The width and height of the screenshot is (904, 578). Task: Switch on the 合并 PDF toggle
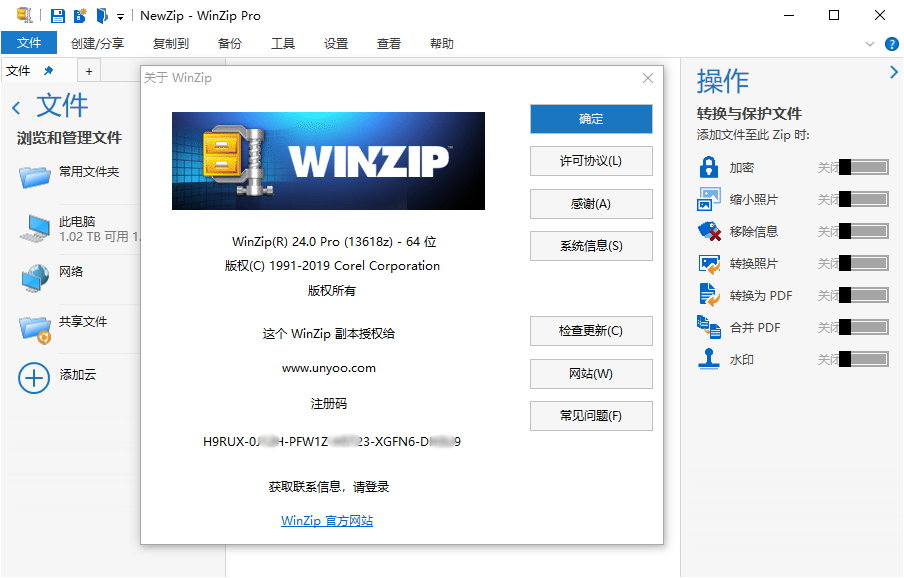tap(864, 327)
